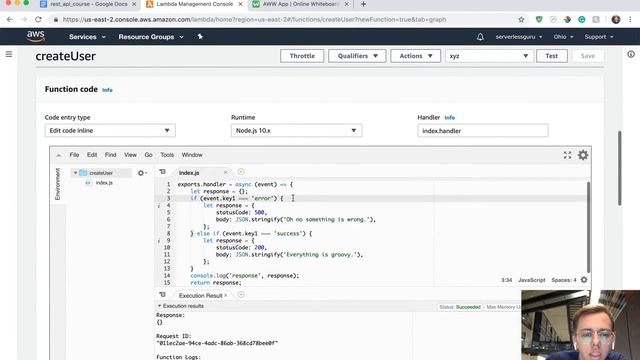Open the Tools menu
The width and height of the screenshot is (640, 360).
click(x=167, y=155)
